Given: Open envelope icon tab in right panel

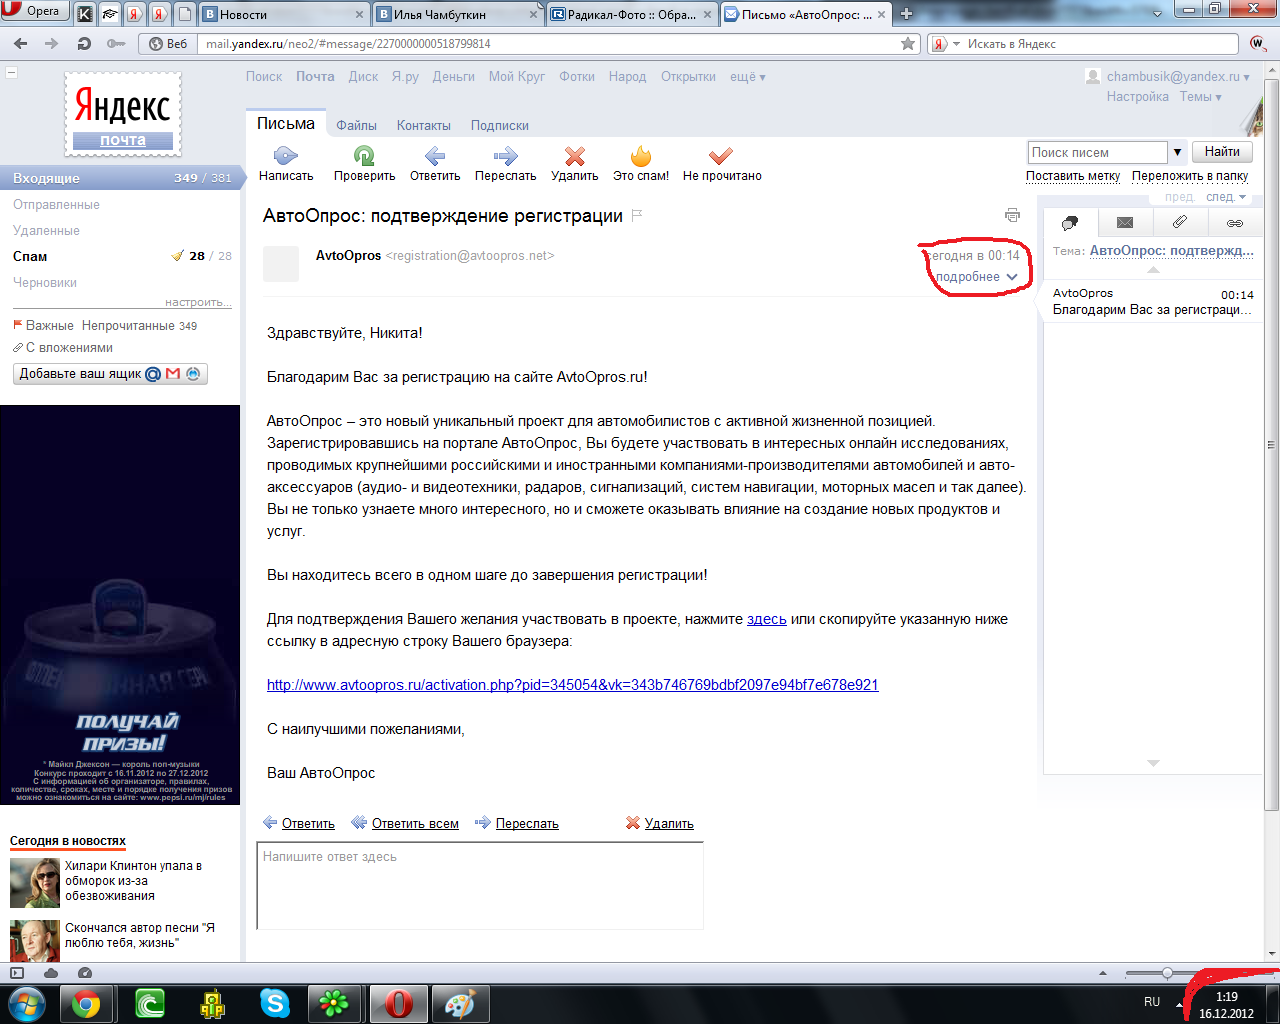Looking at the screenshot, I should [1125, 223].
